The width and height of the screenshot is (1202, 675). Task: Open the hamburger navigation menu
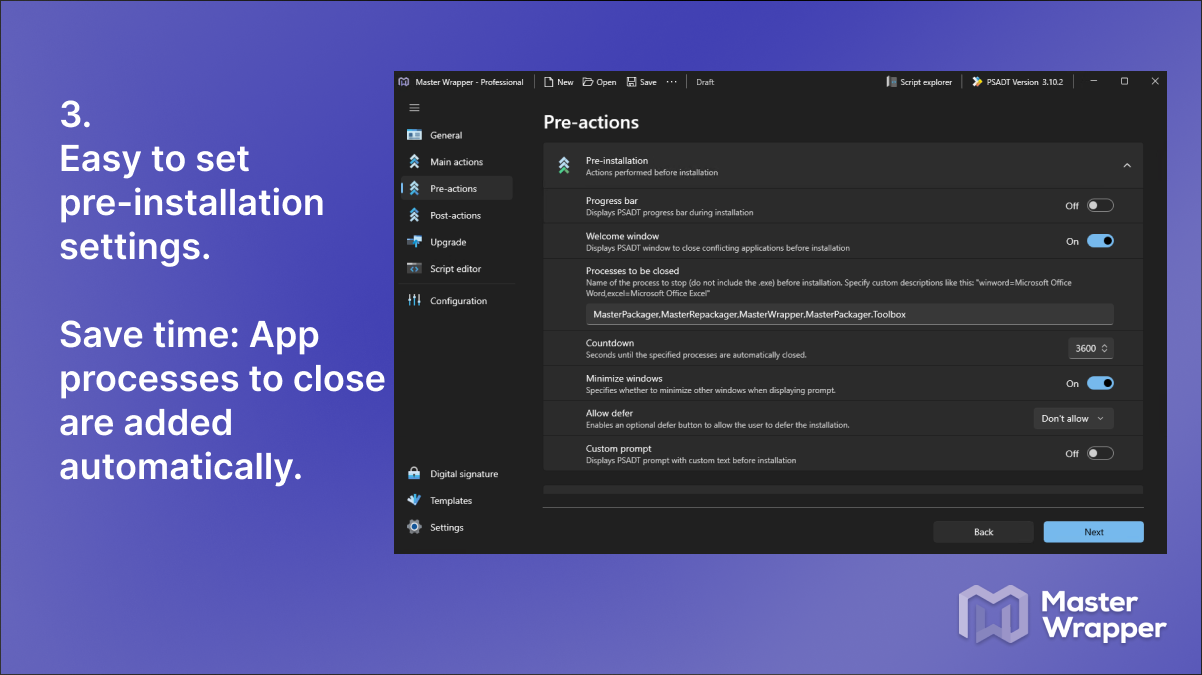[414, 108]
